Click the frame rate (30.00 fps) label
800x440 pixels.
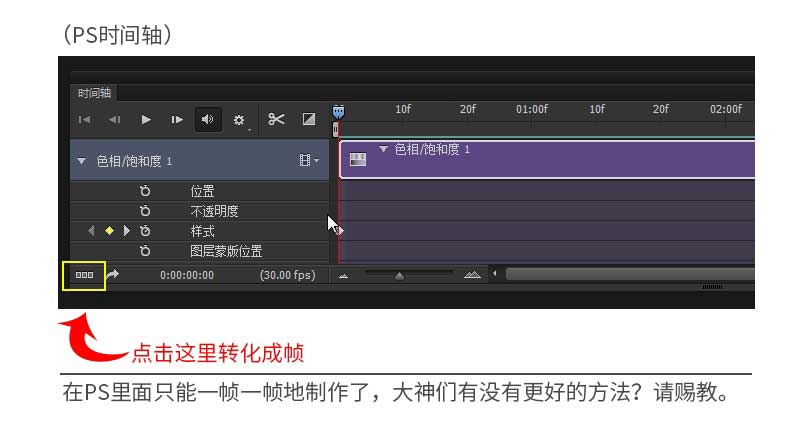pyautogui.click(x=287, y=275)
